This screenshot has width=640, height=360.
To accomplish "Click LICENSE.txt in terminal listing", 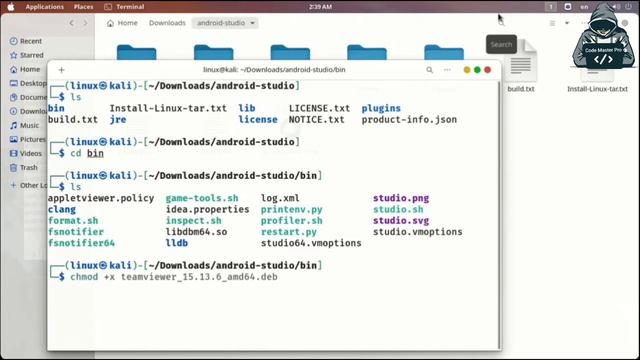I will (x=319, y=109).
